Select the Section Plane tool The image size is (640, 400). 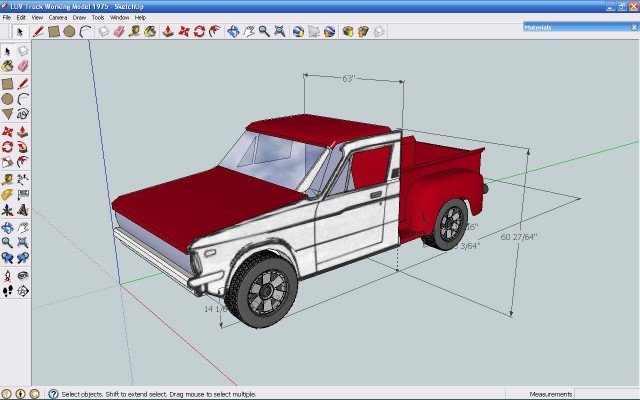coord(22,291)
